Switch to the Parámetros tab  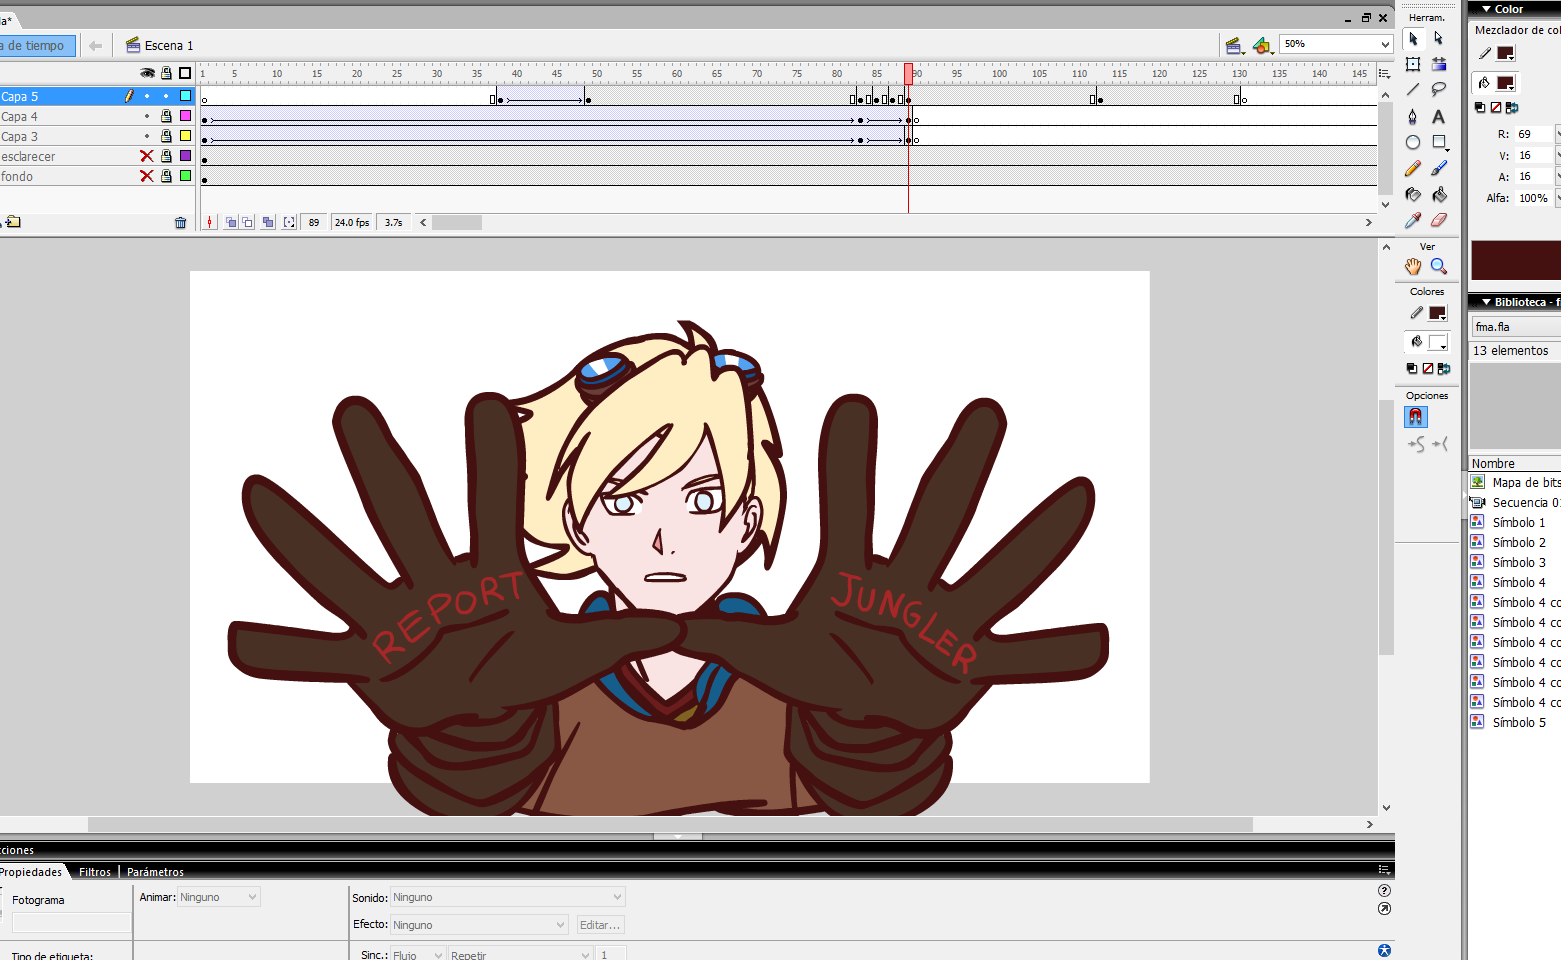[x=156, y=872]
